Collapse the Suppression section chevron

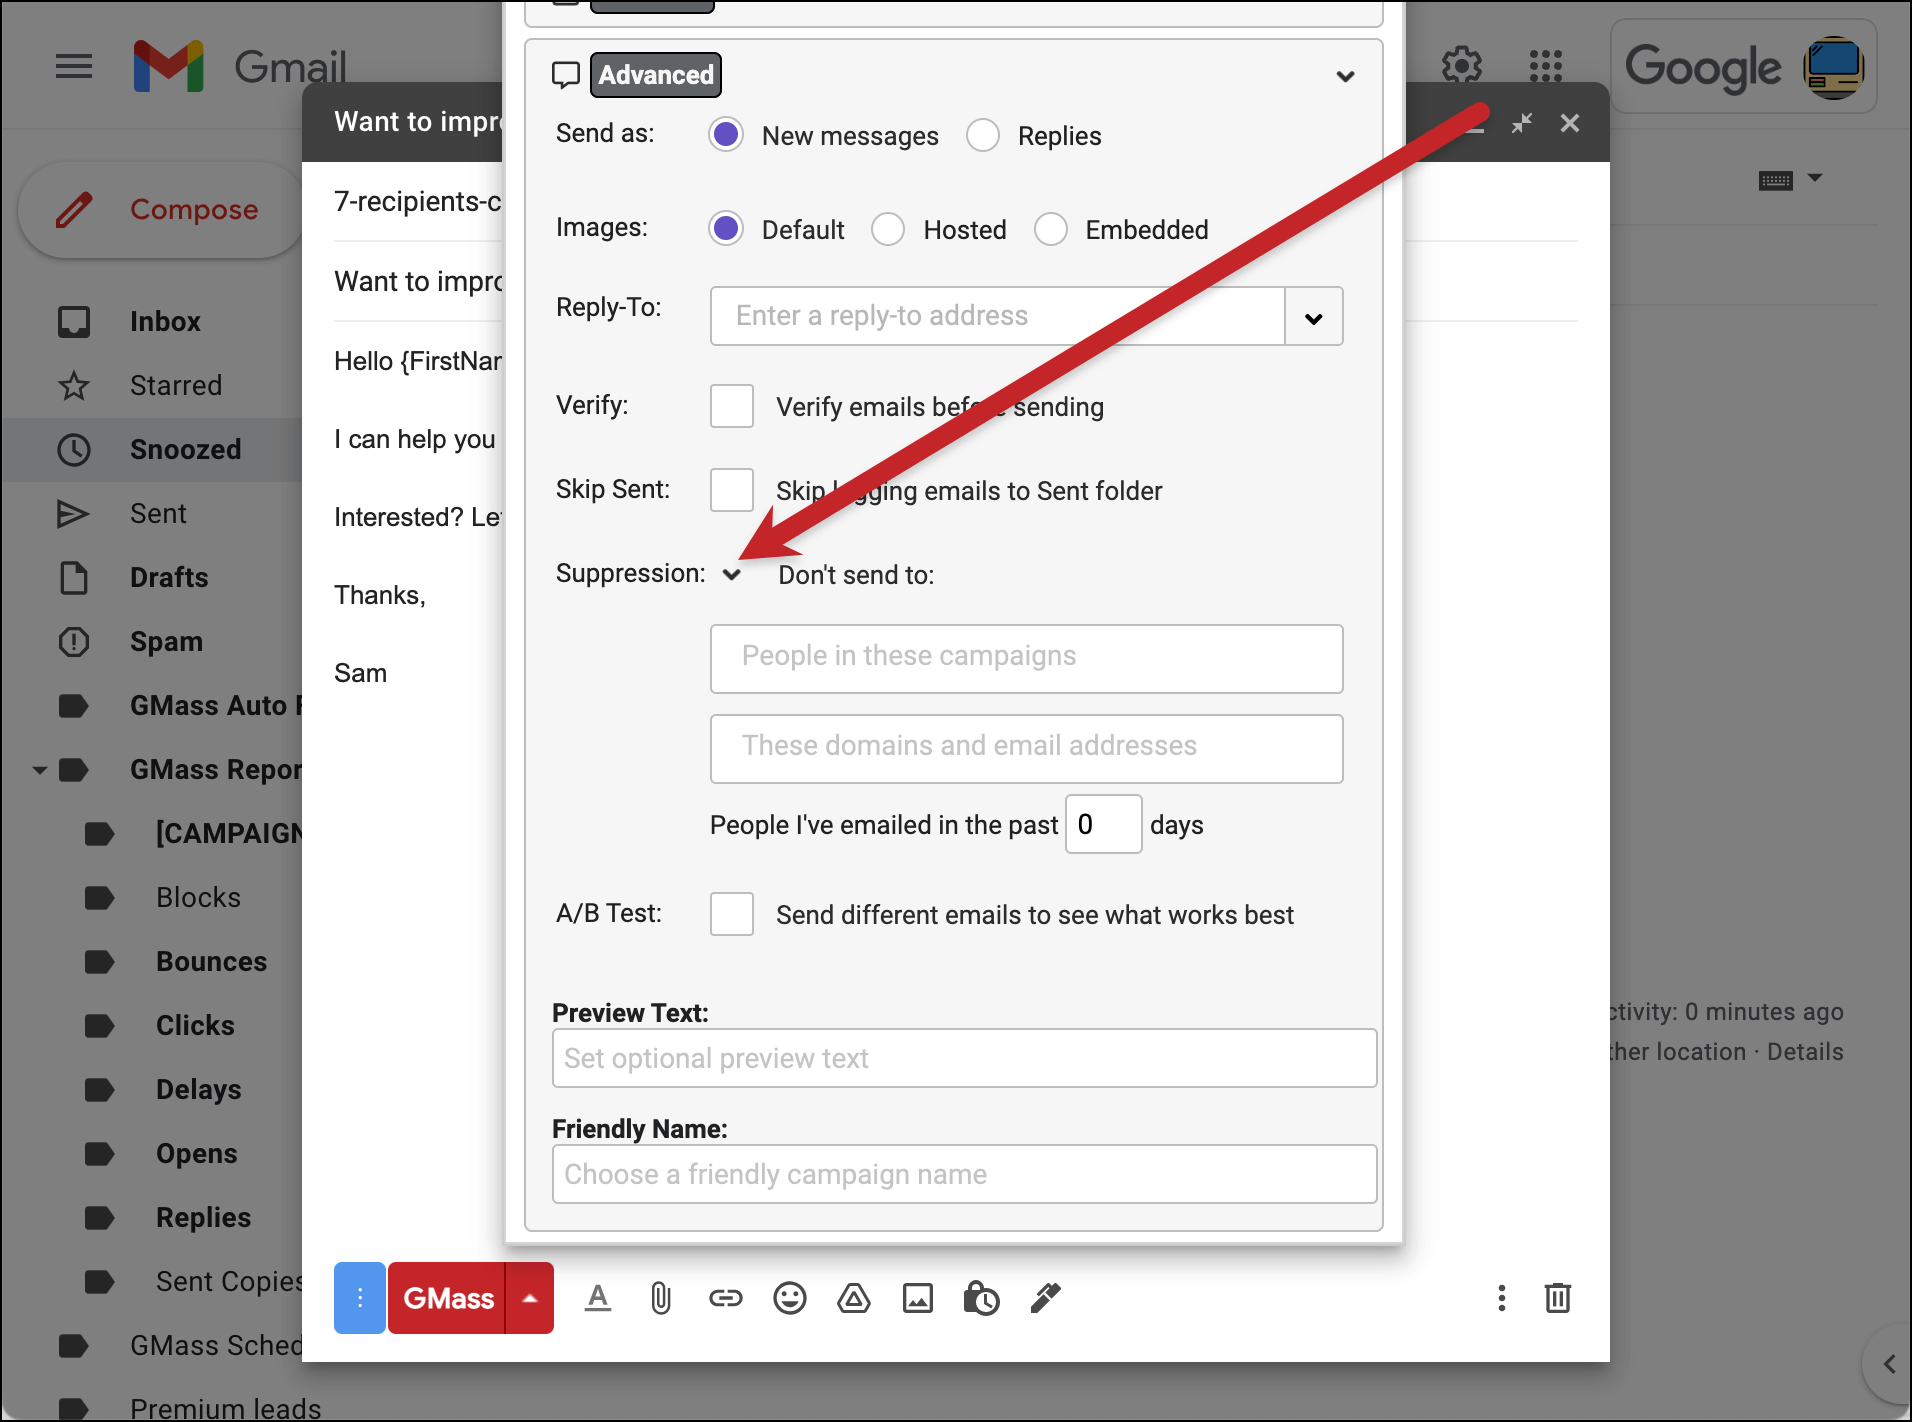[x=732, y=575]
